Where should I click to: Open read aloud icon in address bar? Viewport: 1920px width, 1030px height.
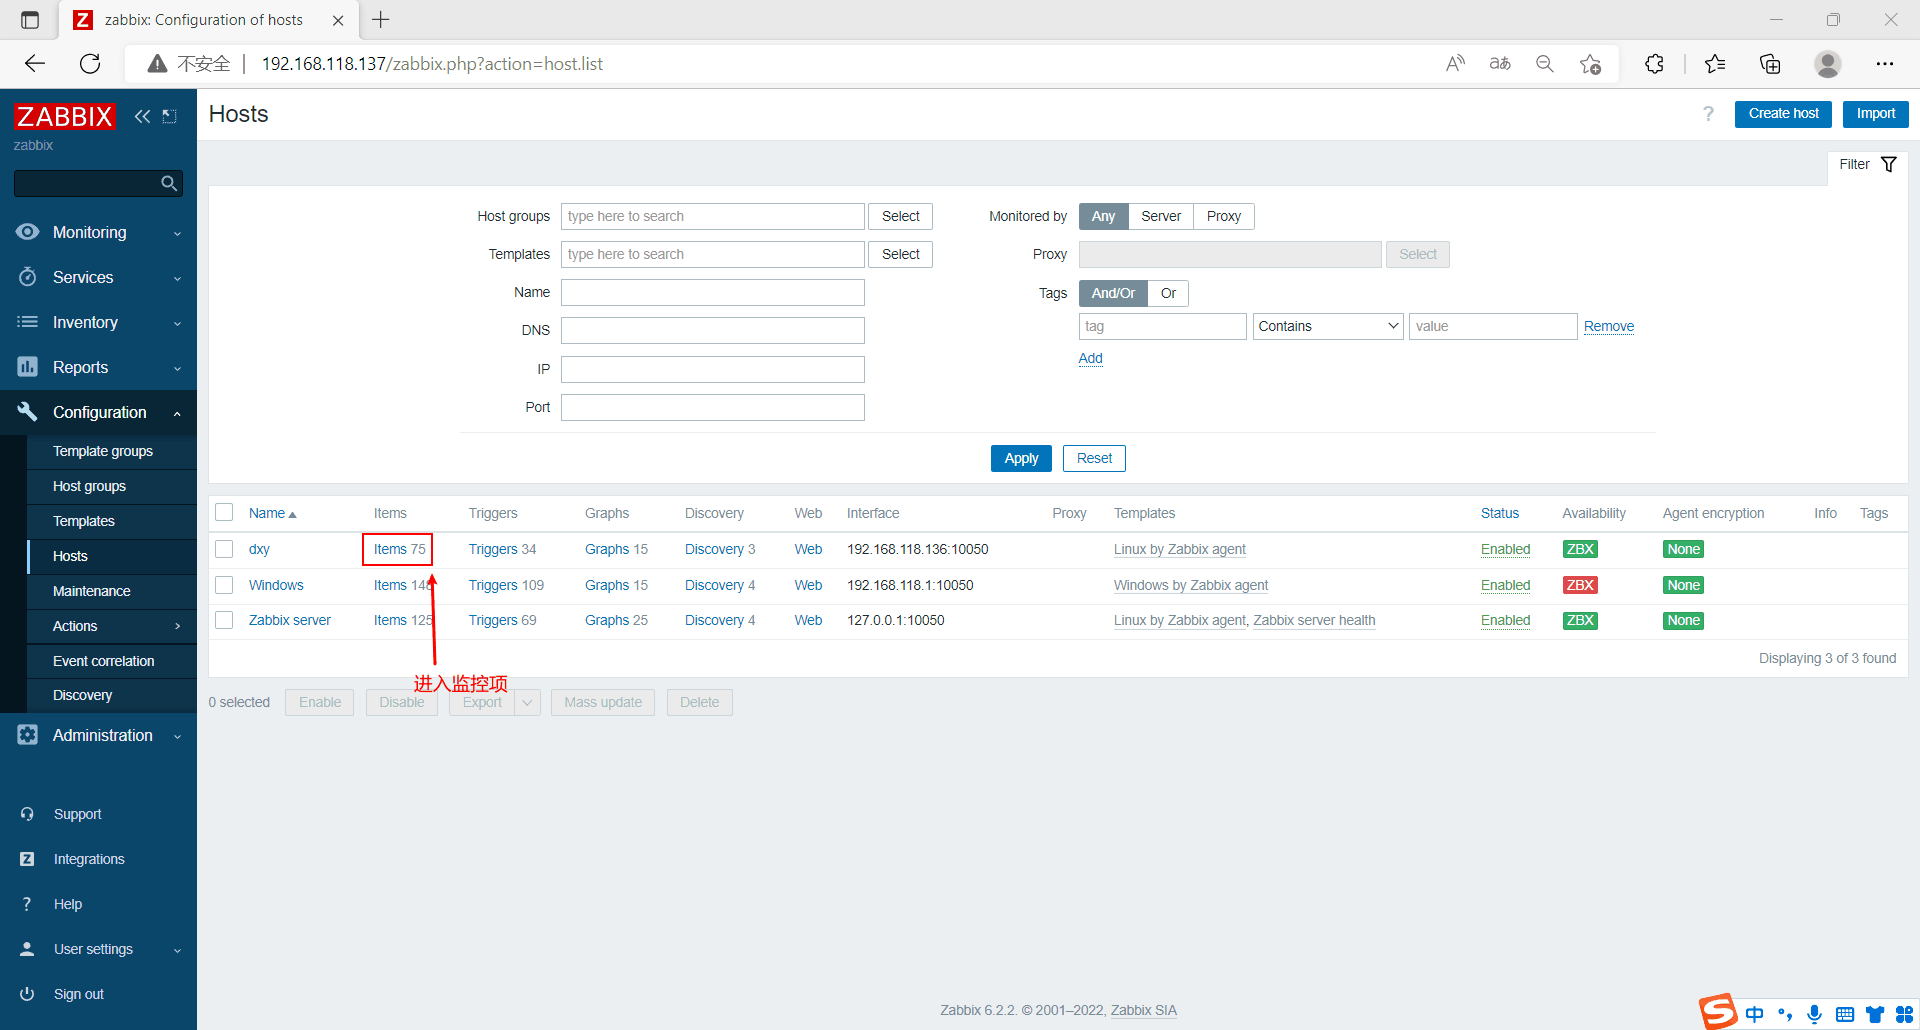[x=1455, y=64]
